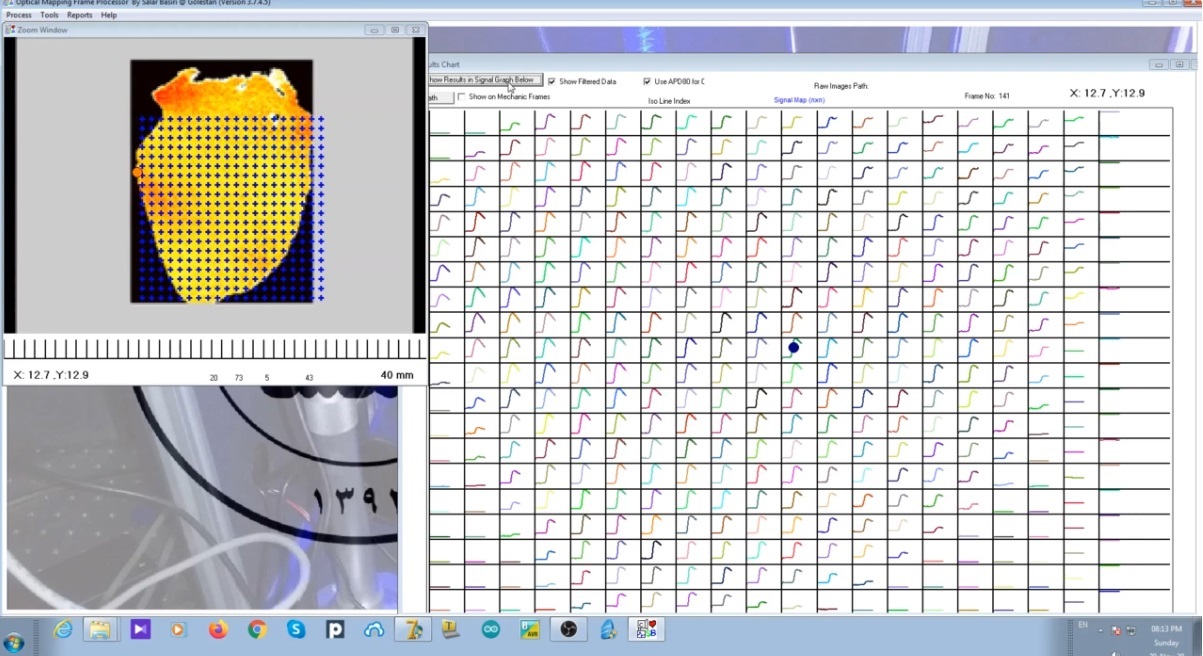Toggle the Show Filtered Data checkbox

[x=552, y=81]
